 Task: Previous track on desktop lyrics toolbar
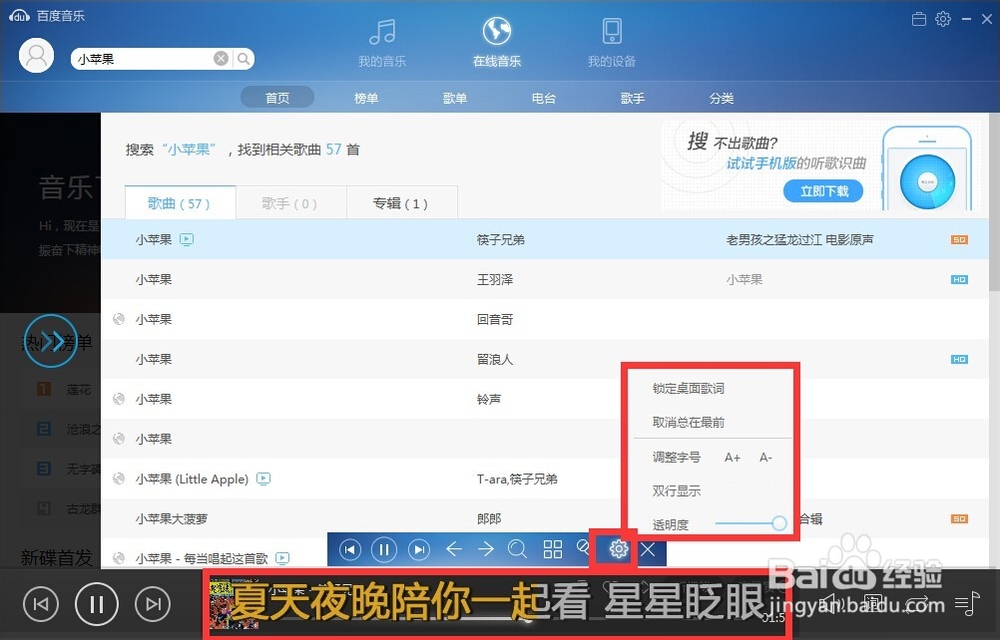[349, 549]
